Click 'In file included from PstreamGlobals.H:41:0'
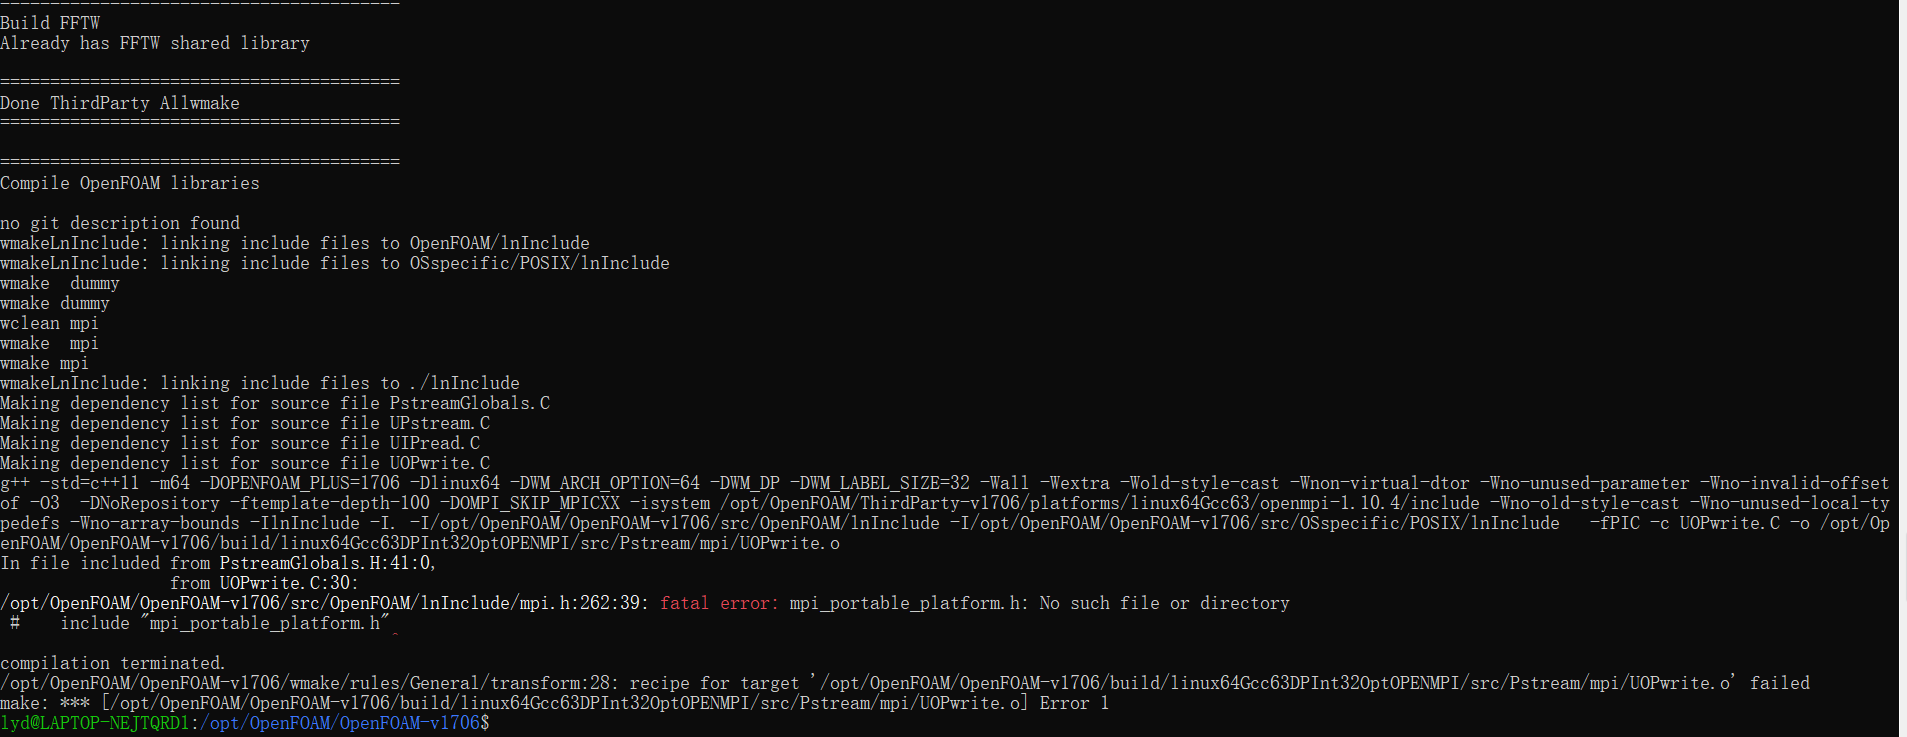This screenshot has height=737, width=1907. pyautogui.click(x=218, y=563)
